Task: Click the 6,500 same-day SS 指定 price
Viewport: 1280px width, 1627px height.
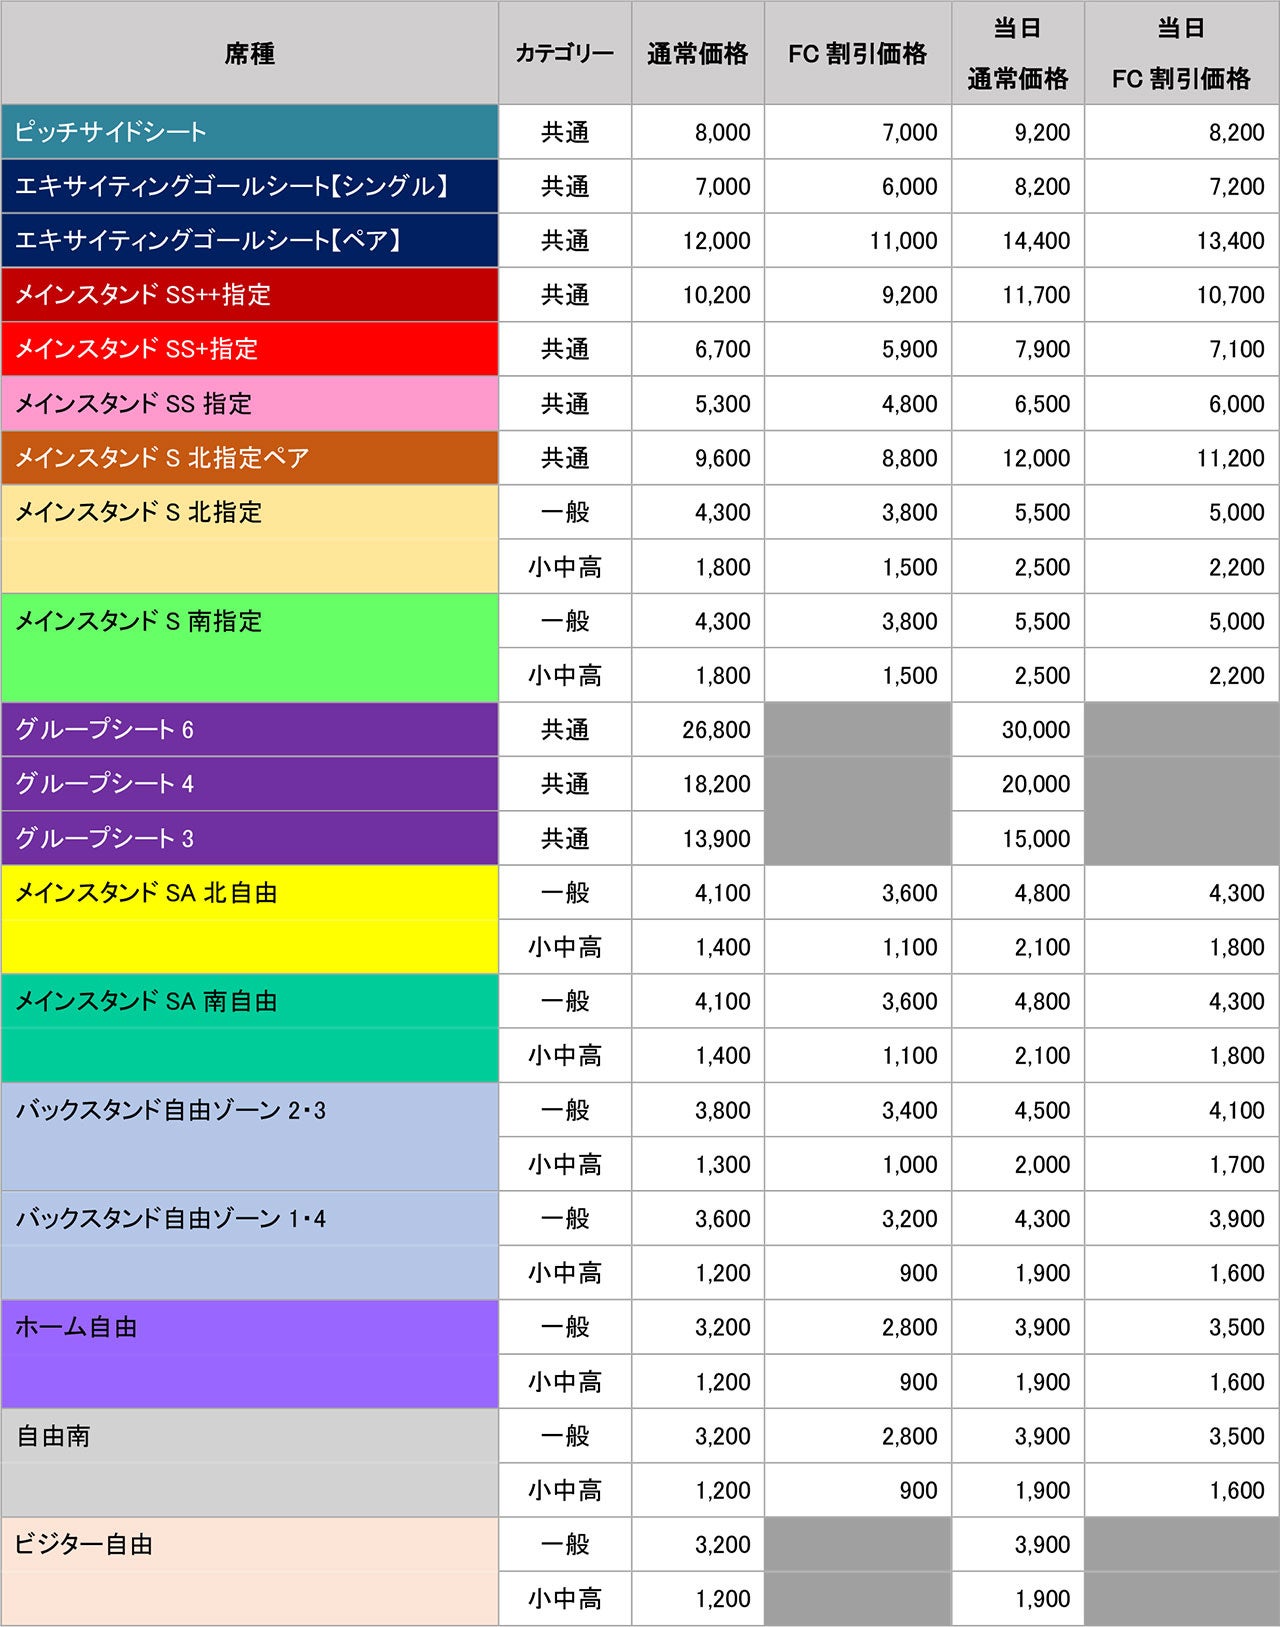Action: click(x=1018, y=404)
